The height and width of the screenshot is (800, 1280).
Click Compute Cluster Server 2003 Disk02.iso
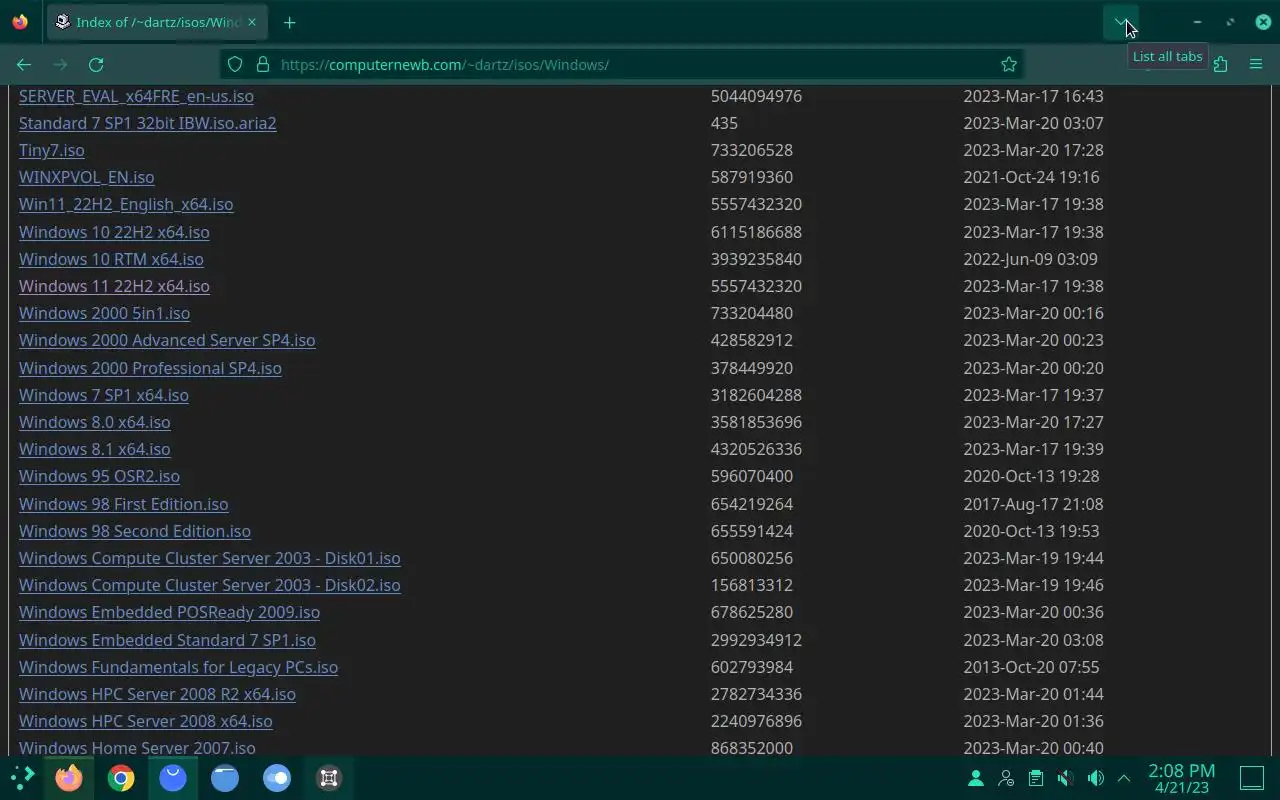point(210,585)
